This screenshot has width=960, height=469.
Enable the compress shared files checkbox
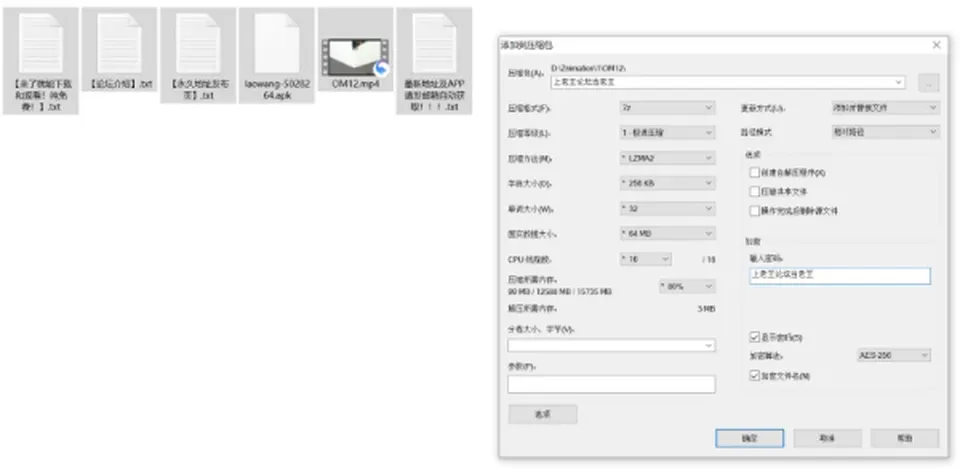(x=754, y=192)
